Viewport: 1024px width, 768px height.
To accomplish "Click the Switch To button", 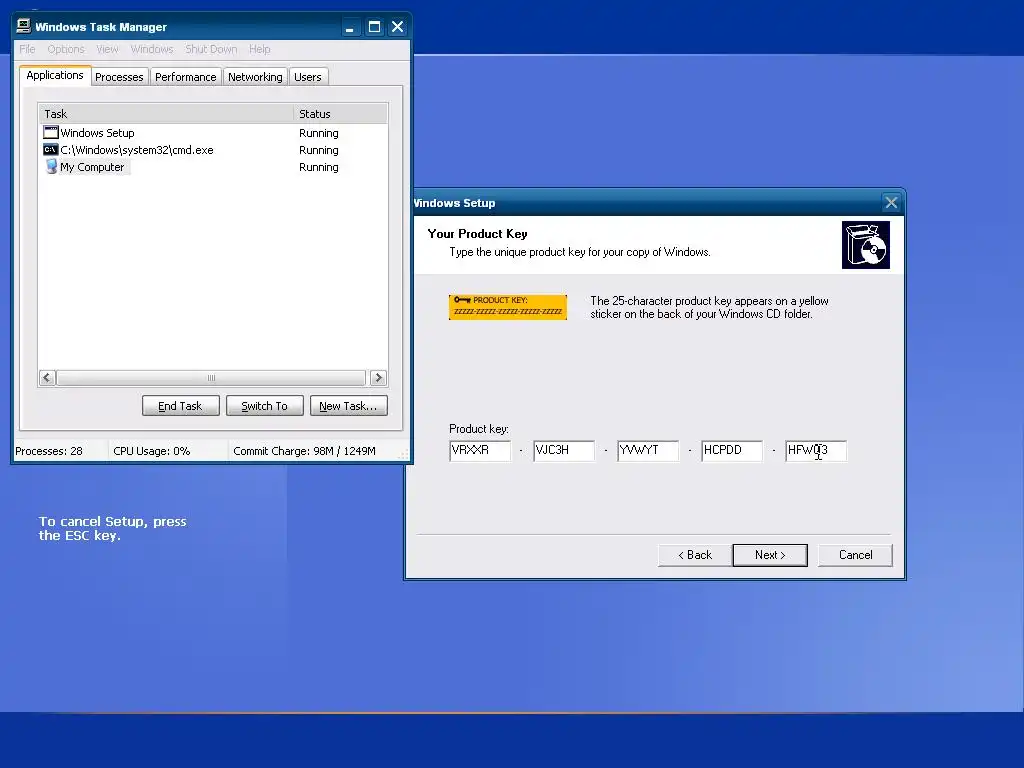I will [264, 406].
